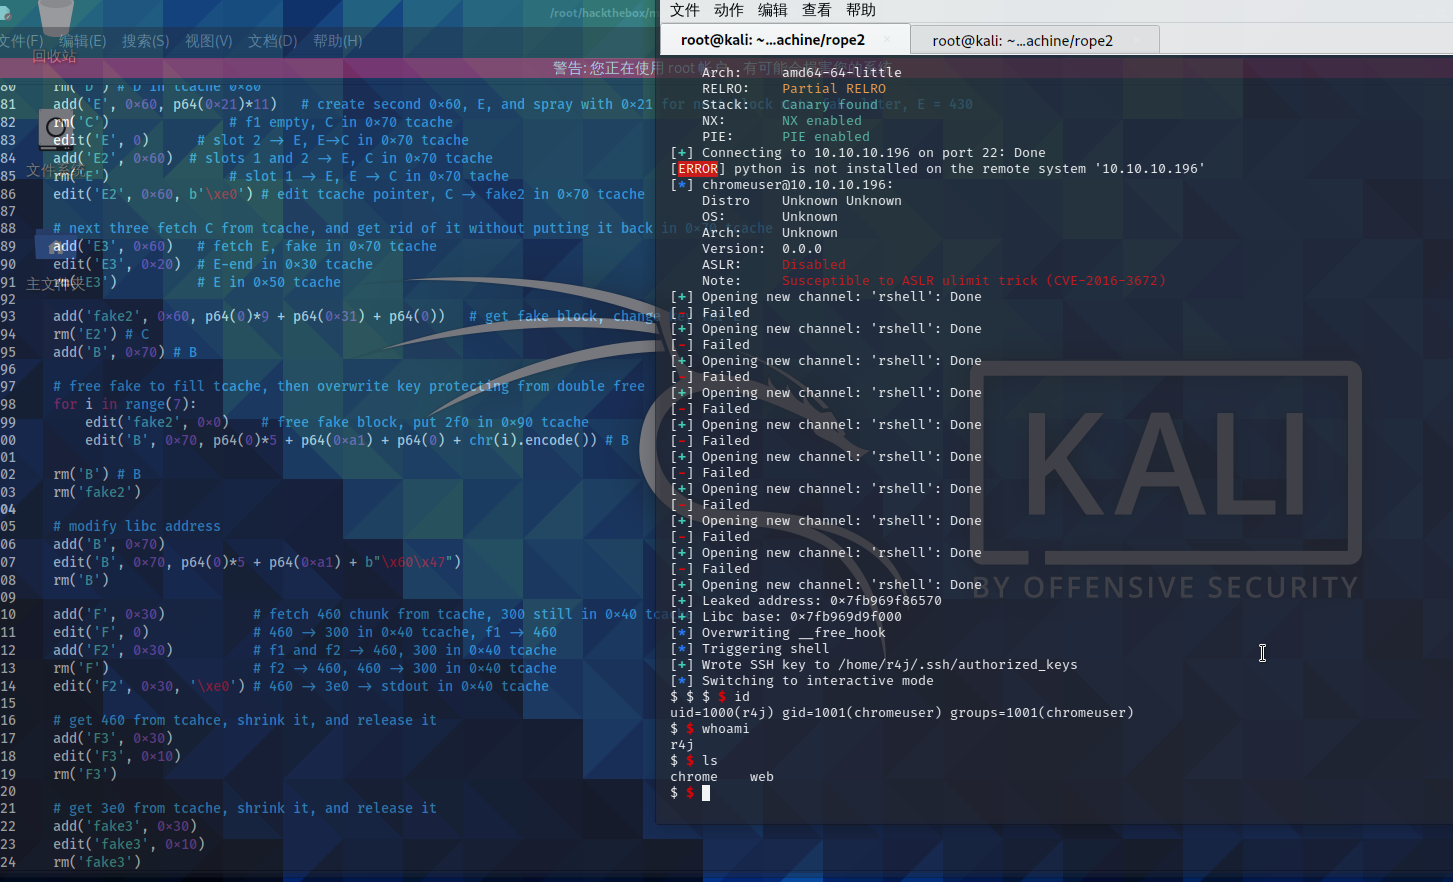Click editor line "rm('E2') # C"
The height and width of the screenshot is (882, 1453).
click(x=101, y=334)
